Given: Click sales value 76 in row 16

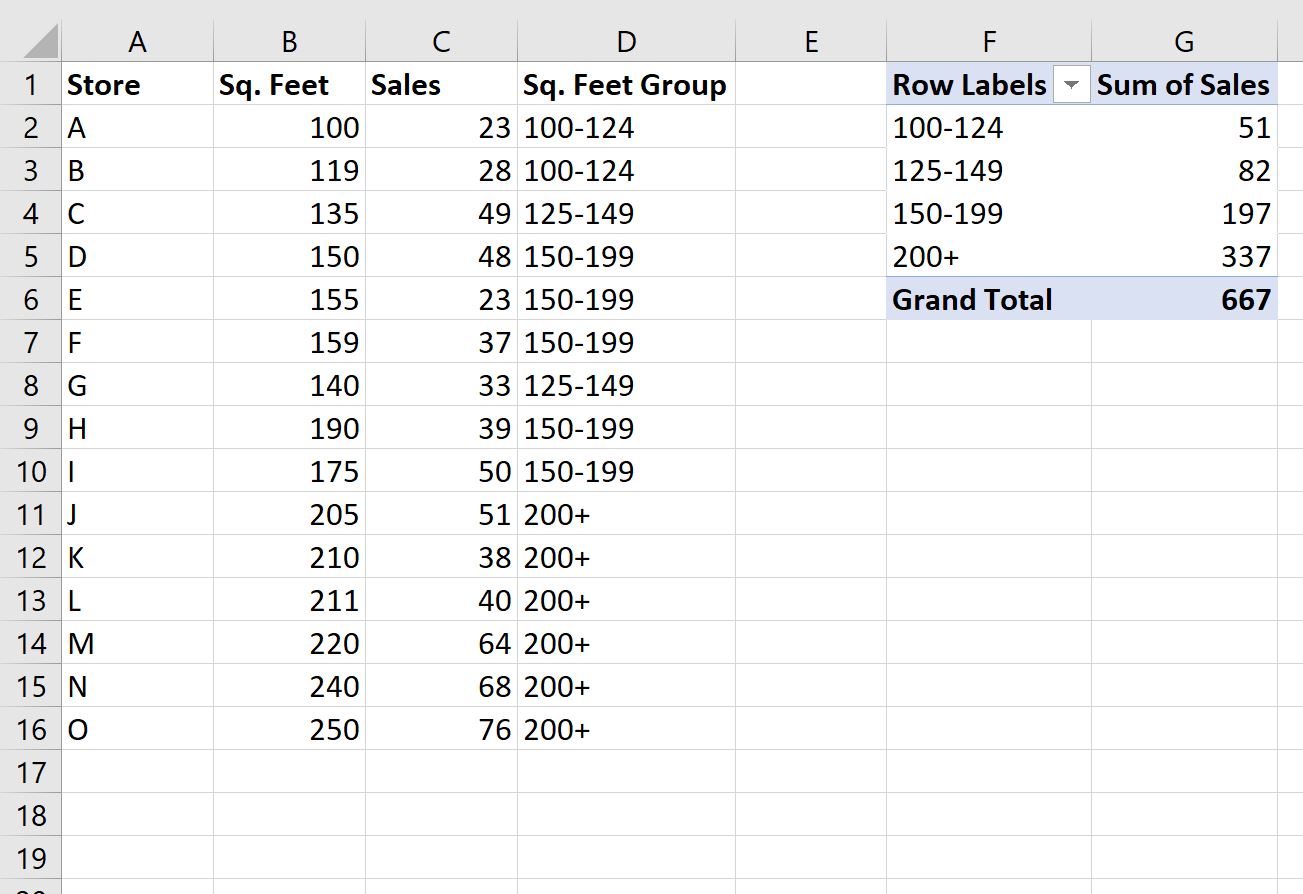Looking at the screenshot, I should 441,730.
